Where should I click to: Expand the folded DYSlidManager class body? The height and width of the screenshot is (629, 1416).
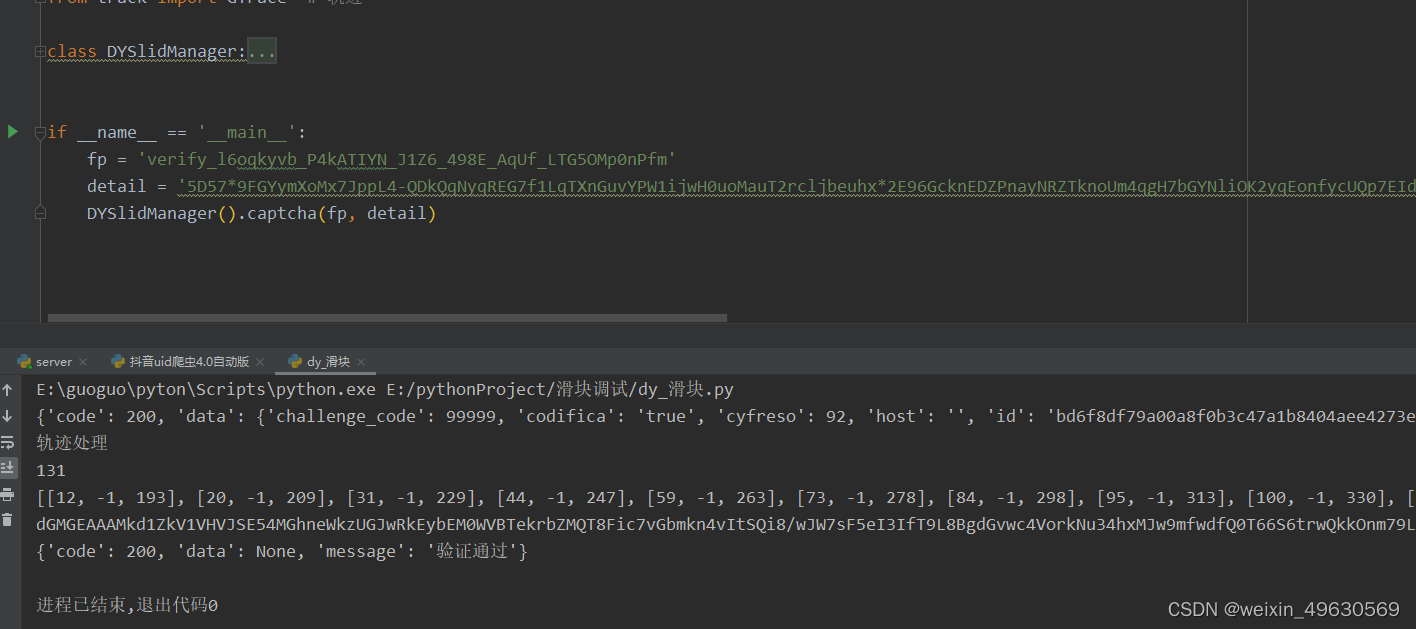pos(262,51)
